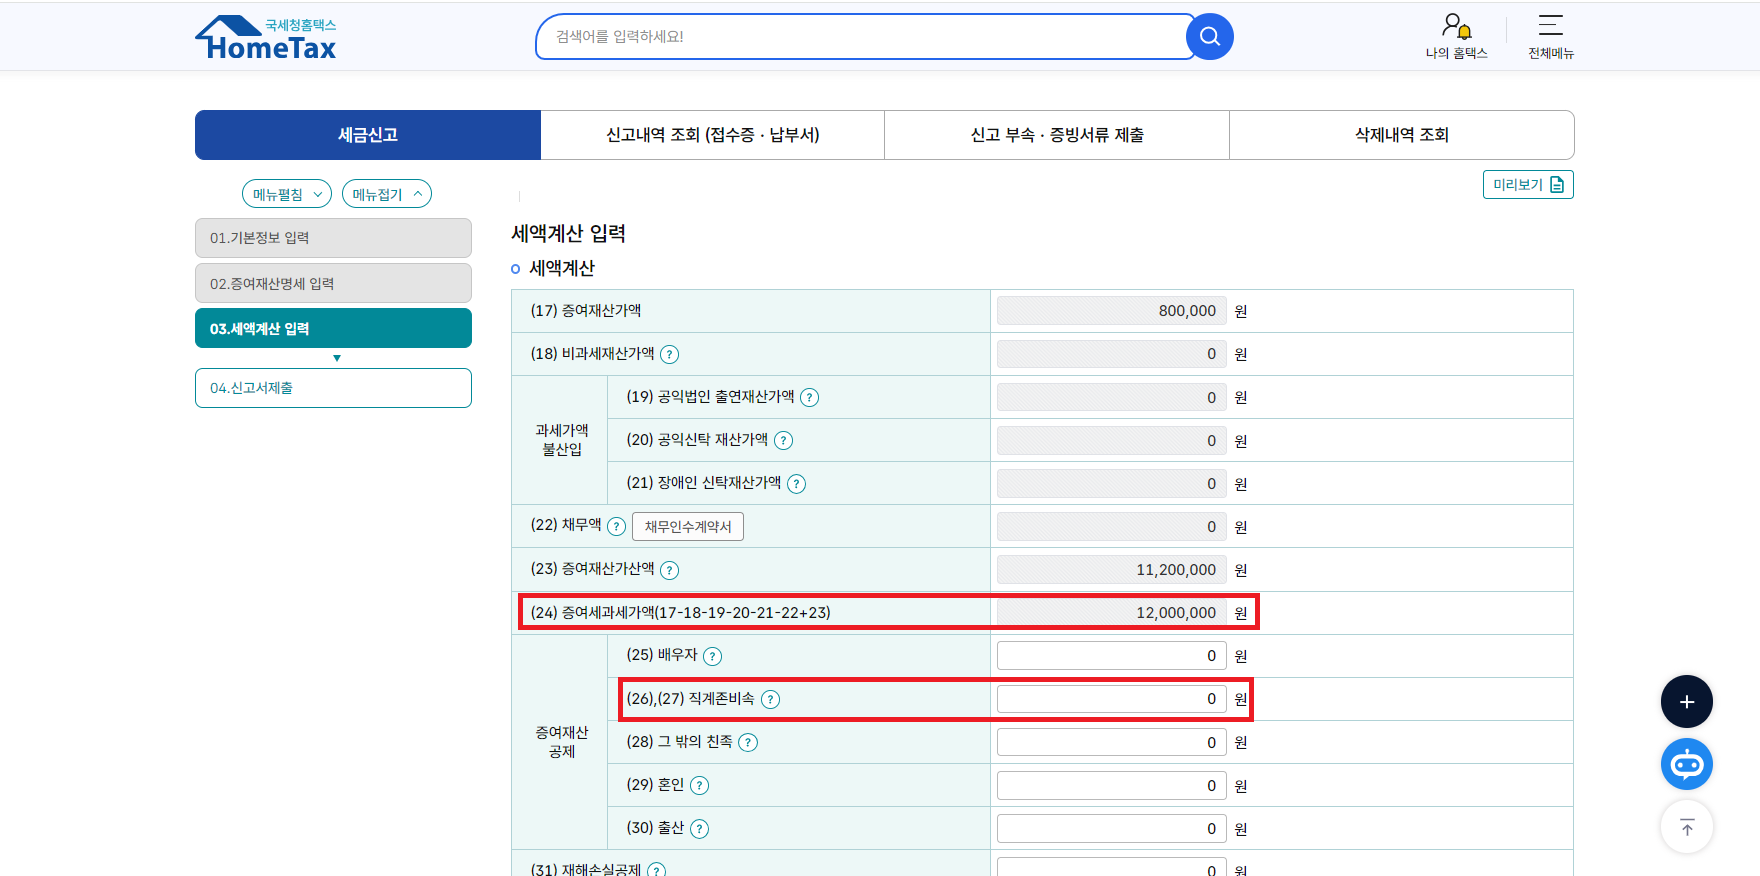Click the scroll-to-top arrow button

(1687, 828)
